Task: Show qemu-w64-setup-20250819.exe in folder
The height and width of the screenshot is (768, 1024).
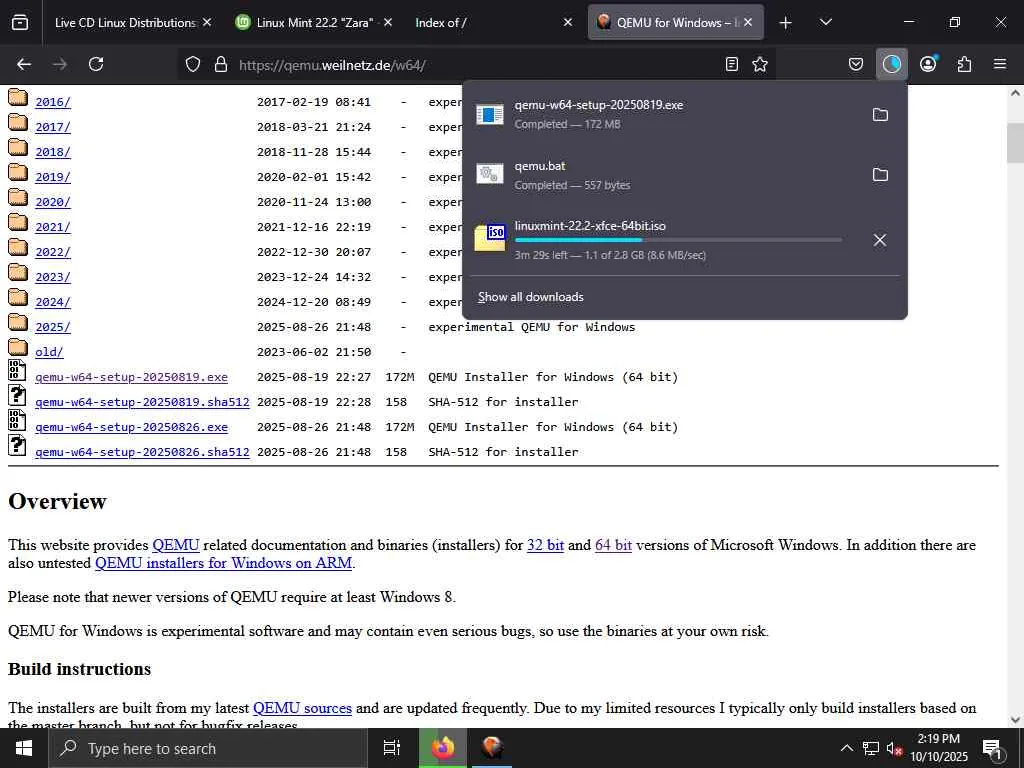Action: click(880, 114)
